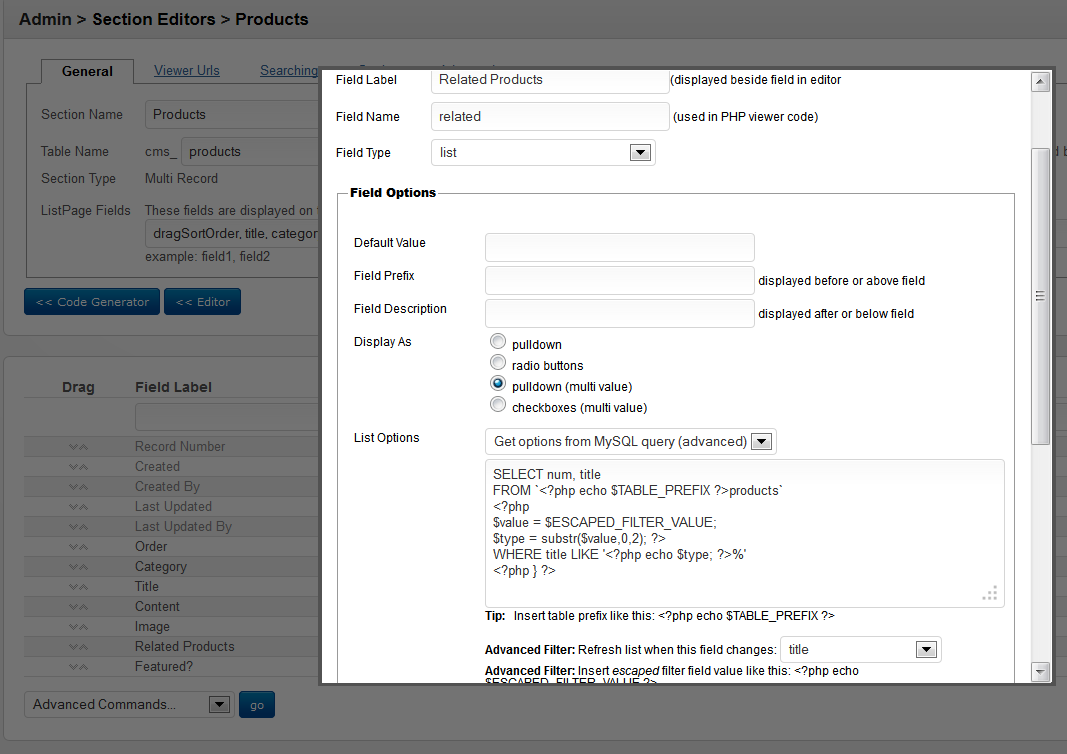Screen dimensions: 1067x754
Task: Switch to the Viewer Urls tab
Action: [x=187, y=71]
